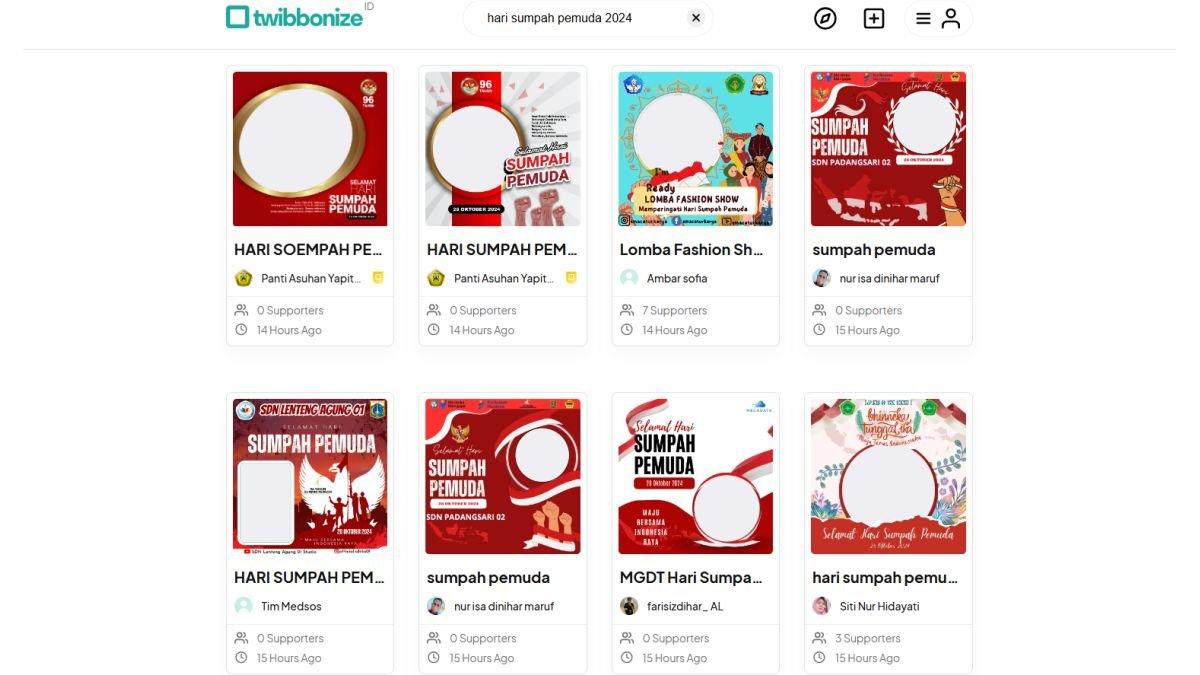Click the 7 Supporters count

pos(674,310)
